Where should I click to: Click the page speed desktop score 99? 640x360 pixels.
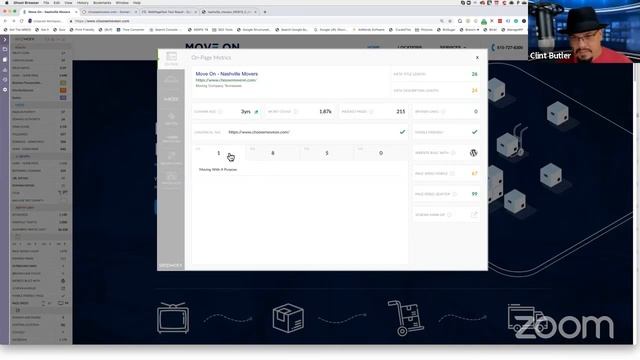(474, 194)
